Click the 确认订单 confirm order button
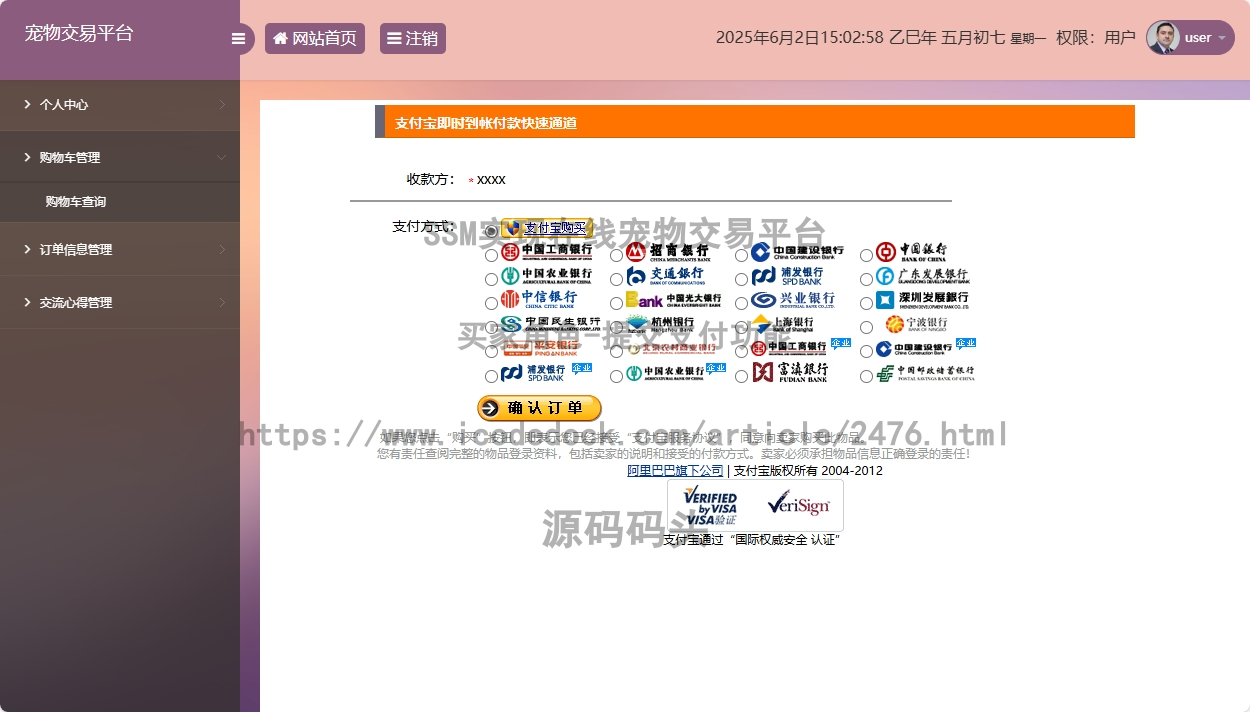The width and height of the screenshot is (1250, 712). tap(540, 408)
